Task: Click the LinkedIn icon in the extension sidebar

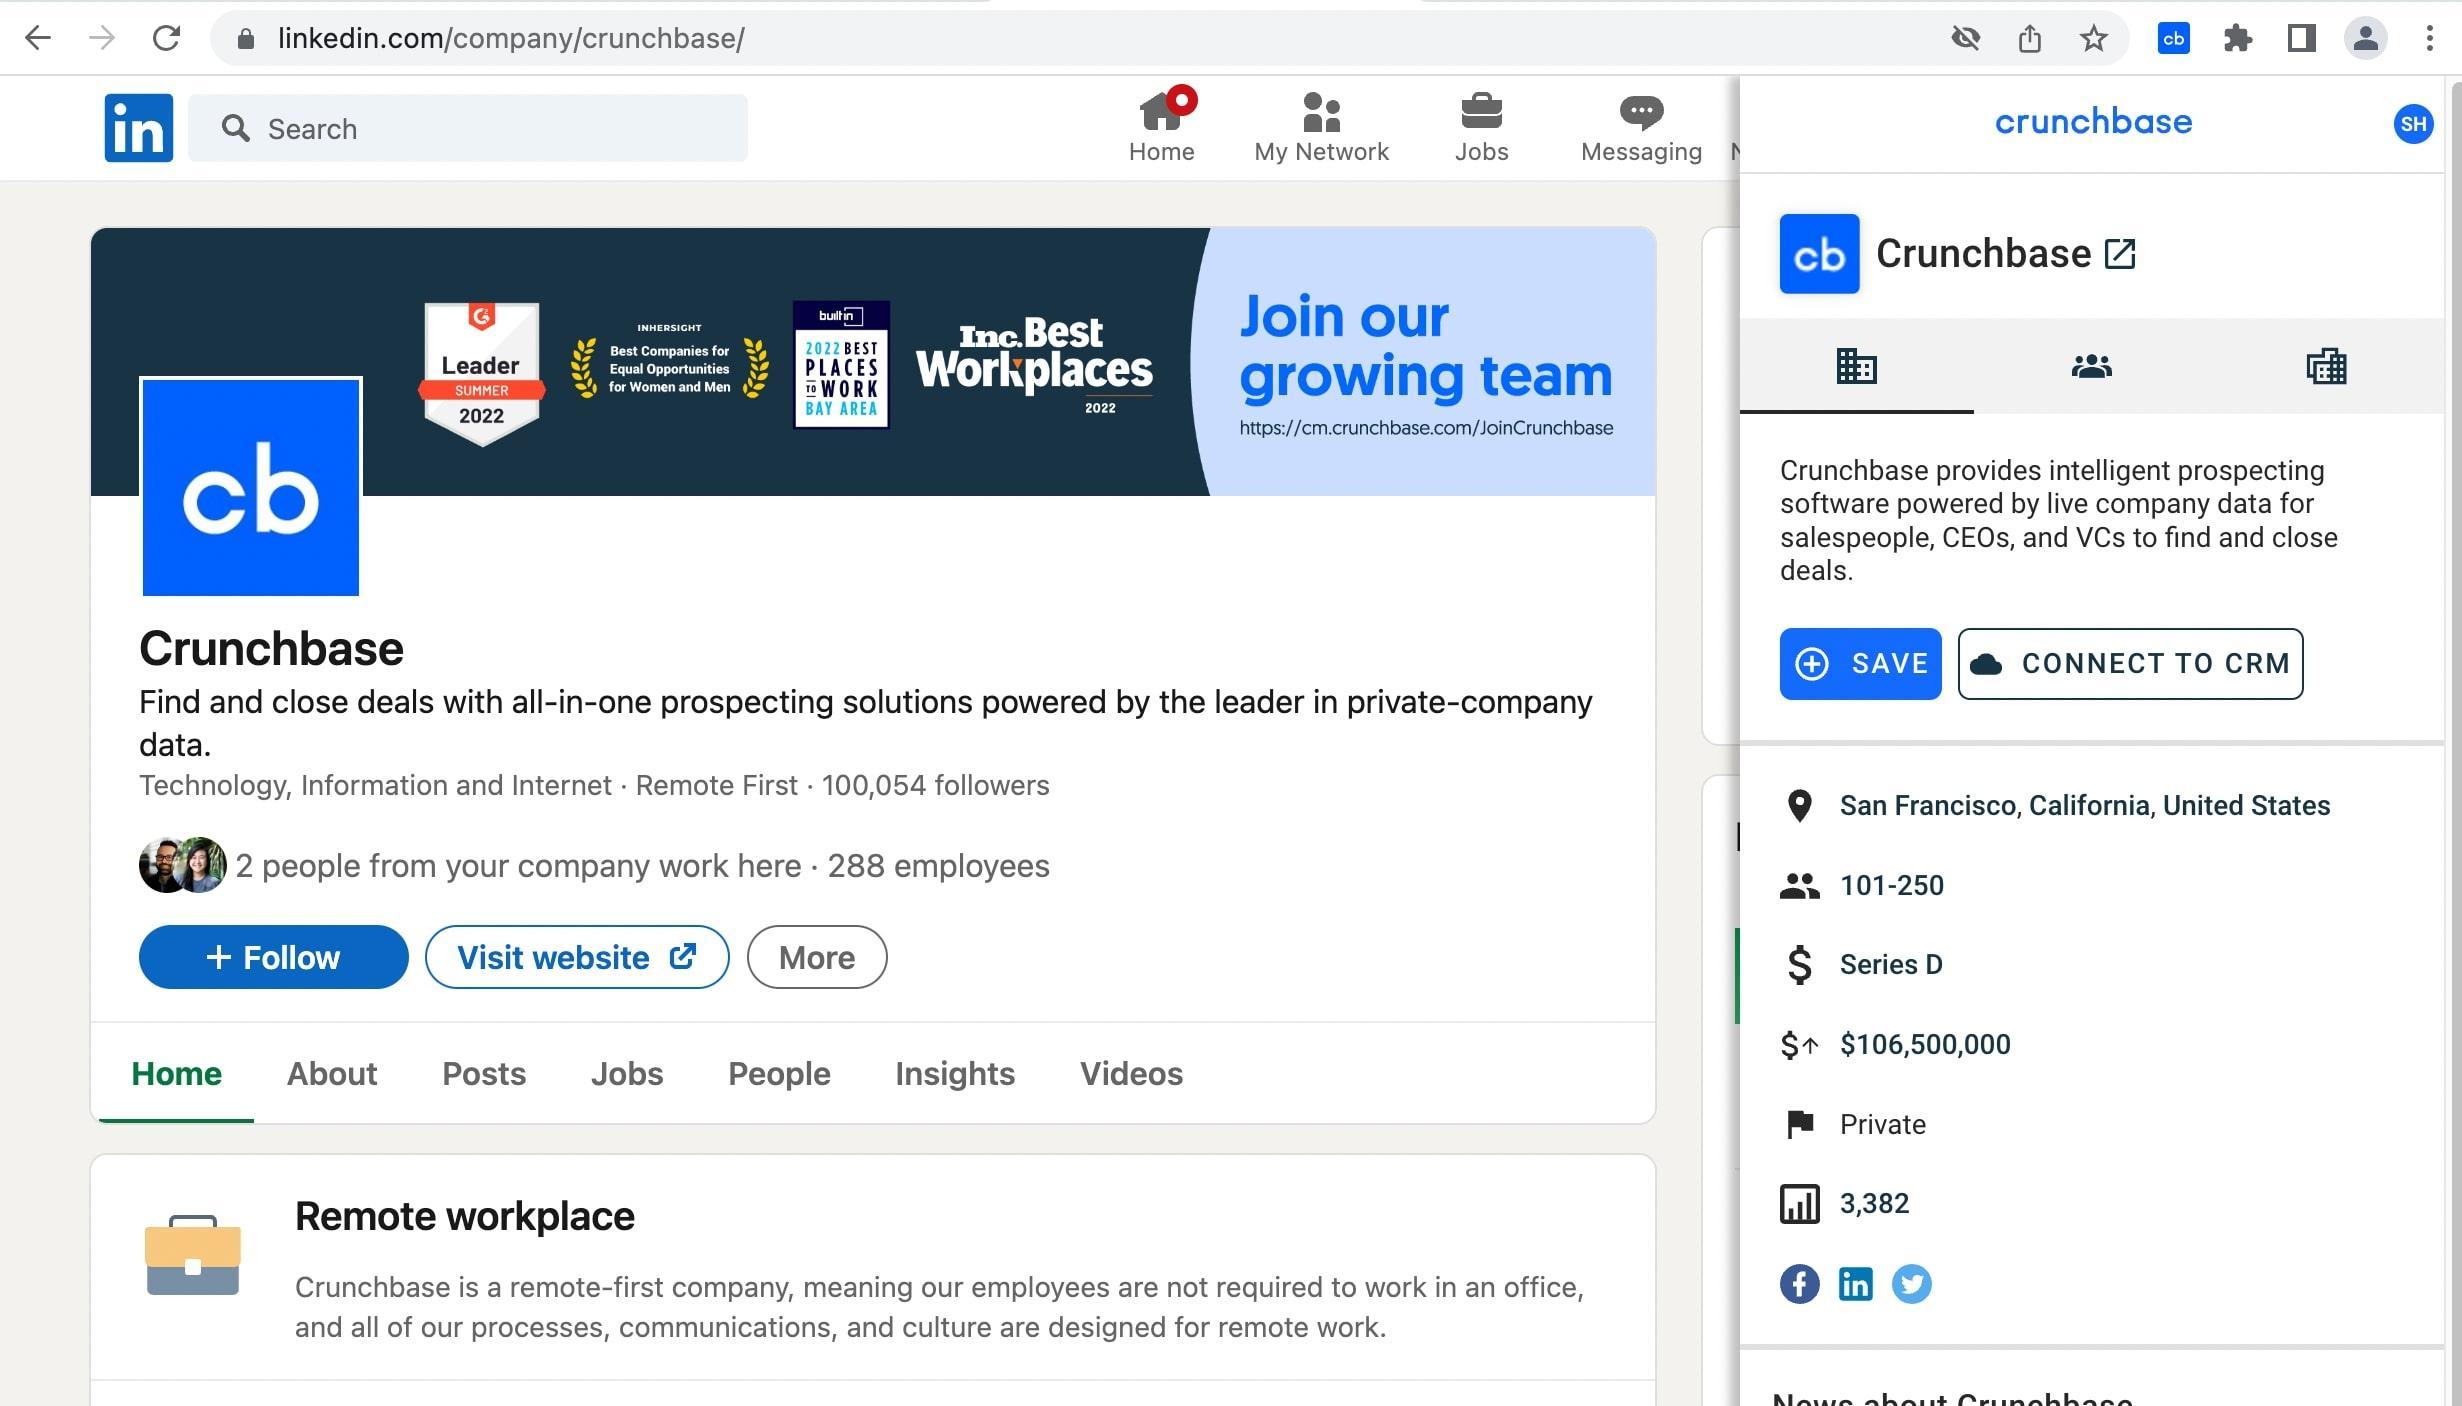Action: (x=1855, y=1284)
